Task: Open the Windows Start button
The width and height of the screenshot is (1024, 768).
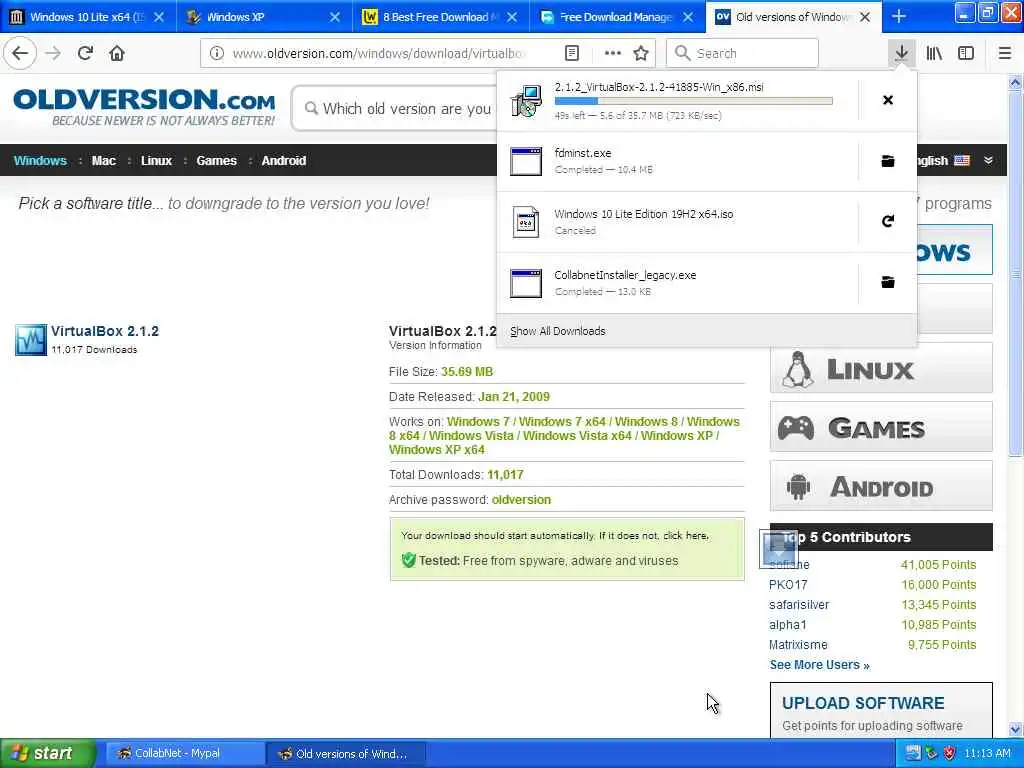Action: 48,753
